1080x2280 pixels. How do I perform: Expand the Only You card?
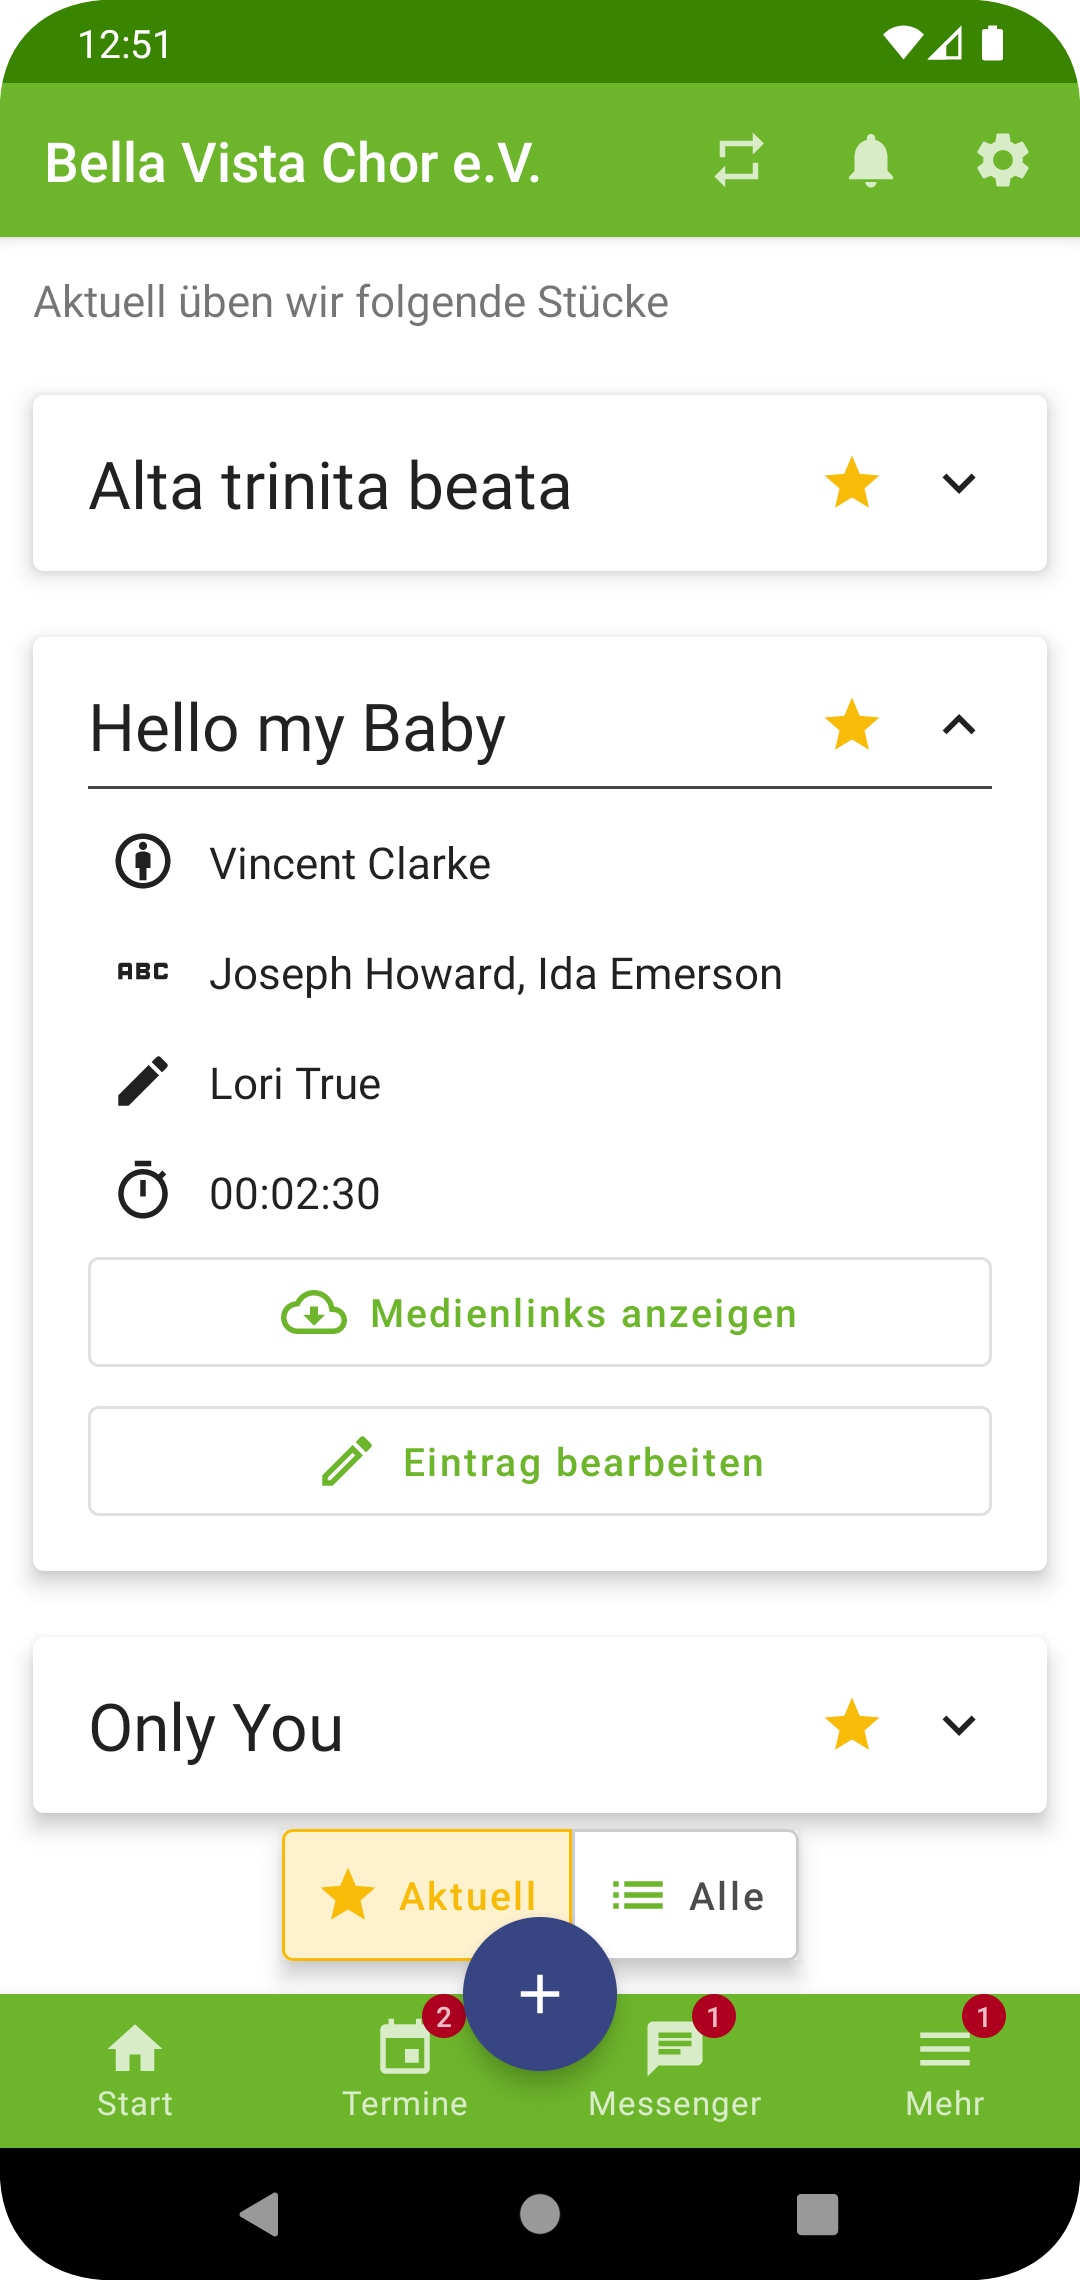[959, 1725]
